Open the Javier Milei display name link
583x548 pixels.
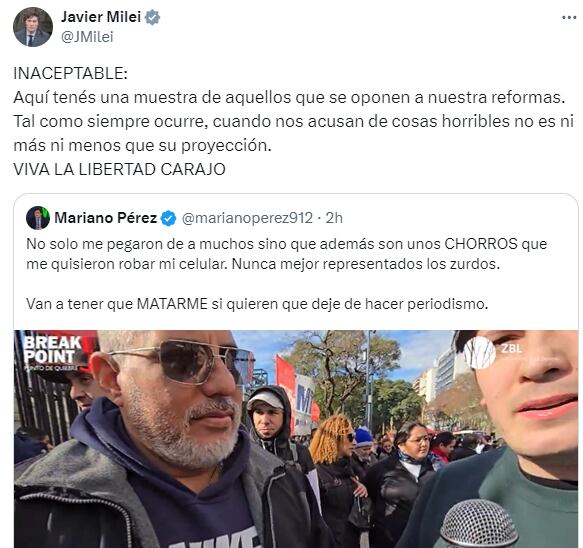coord(101,17)
